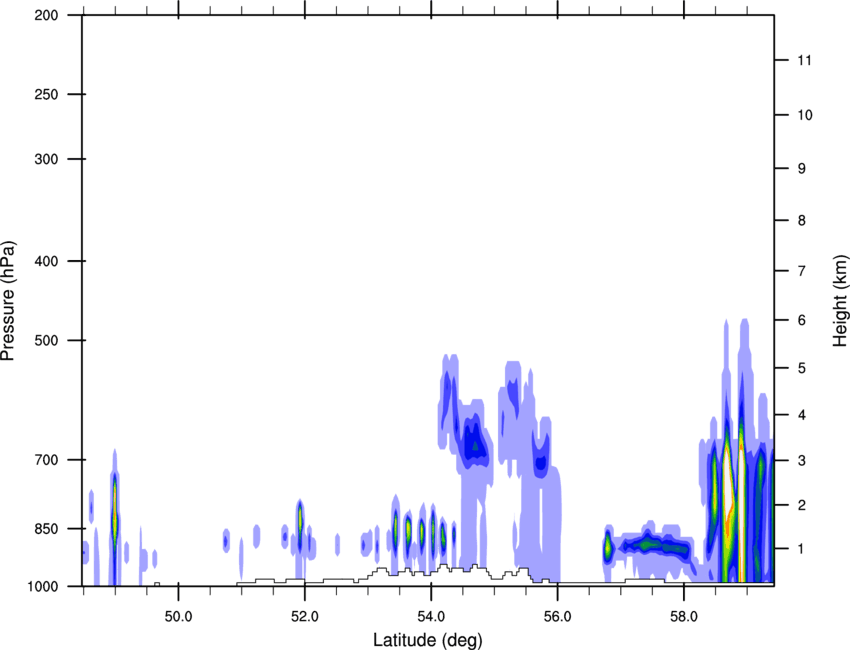Click the 500 pressure tick label
850x650 pixels.
[46, 340]
